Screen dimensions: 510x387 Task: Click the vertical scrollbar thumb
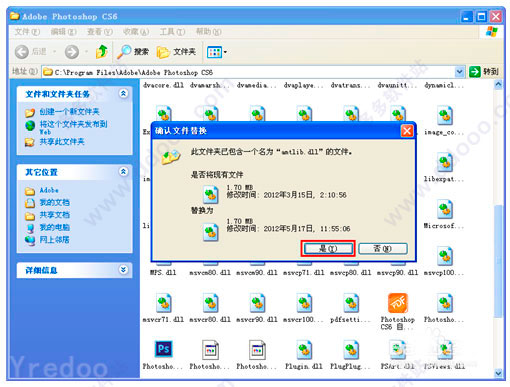coord(498,260)
